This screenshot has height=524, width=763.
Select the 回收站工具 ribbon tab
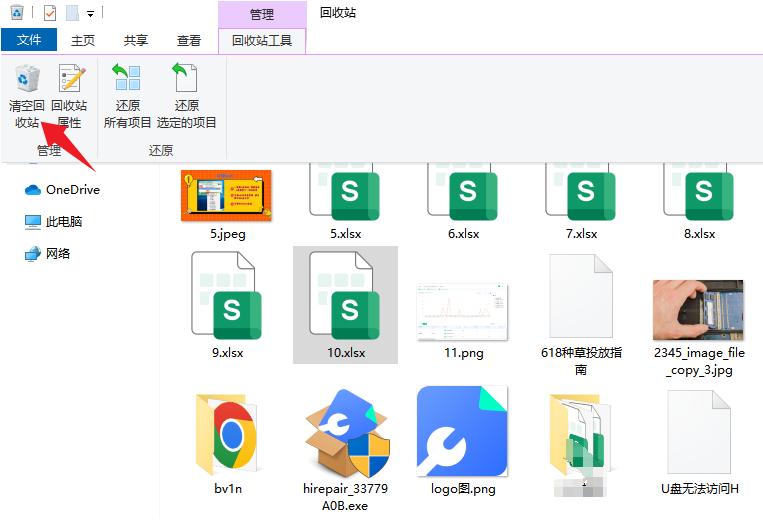(x=262, y=40)
